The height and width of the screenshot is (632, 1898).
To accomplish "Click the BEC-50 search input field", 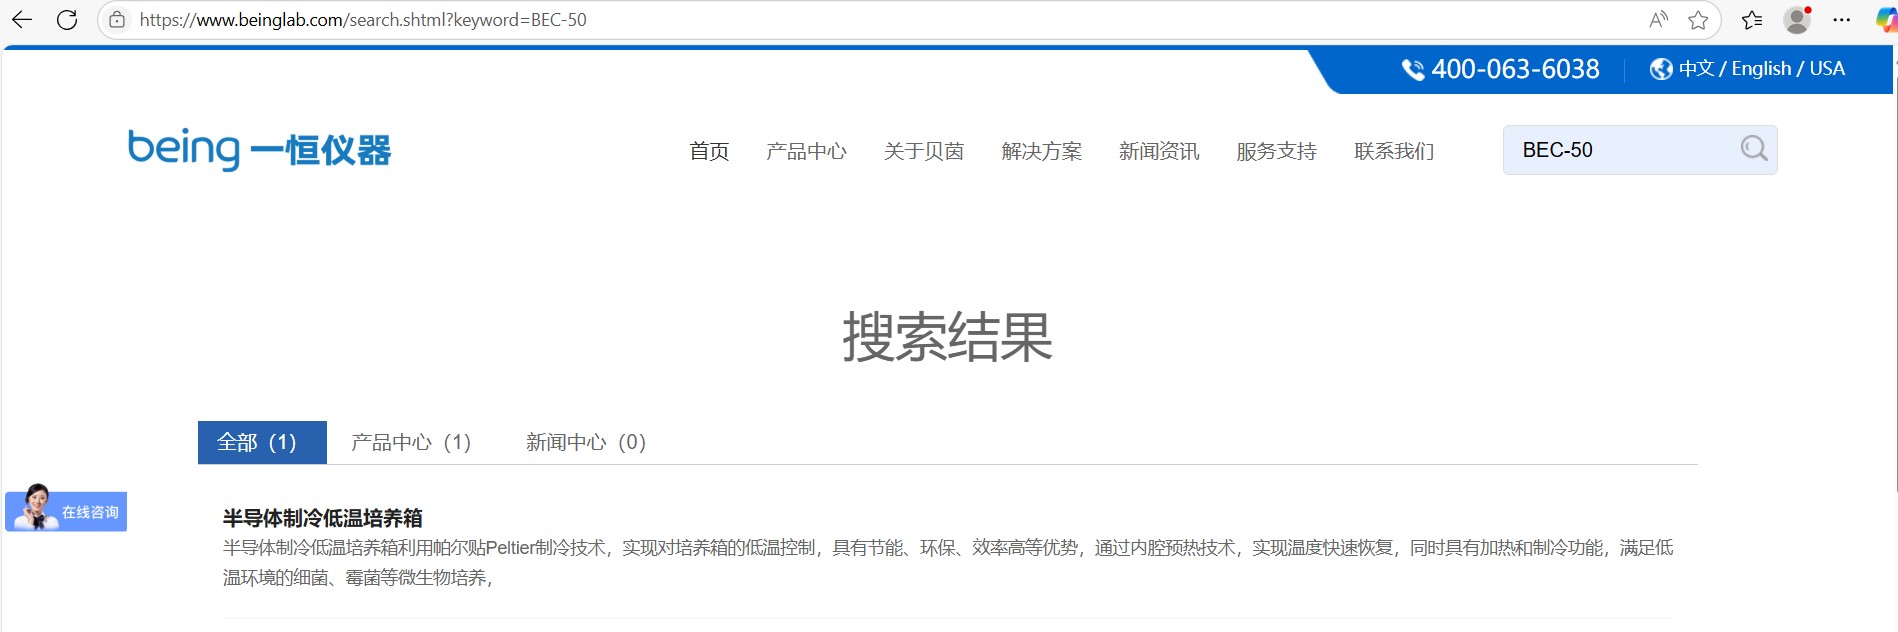I will coord(1620,150).
